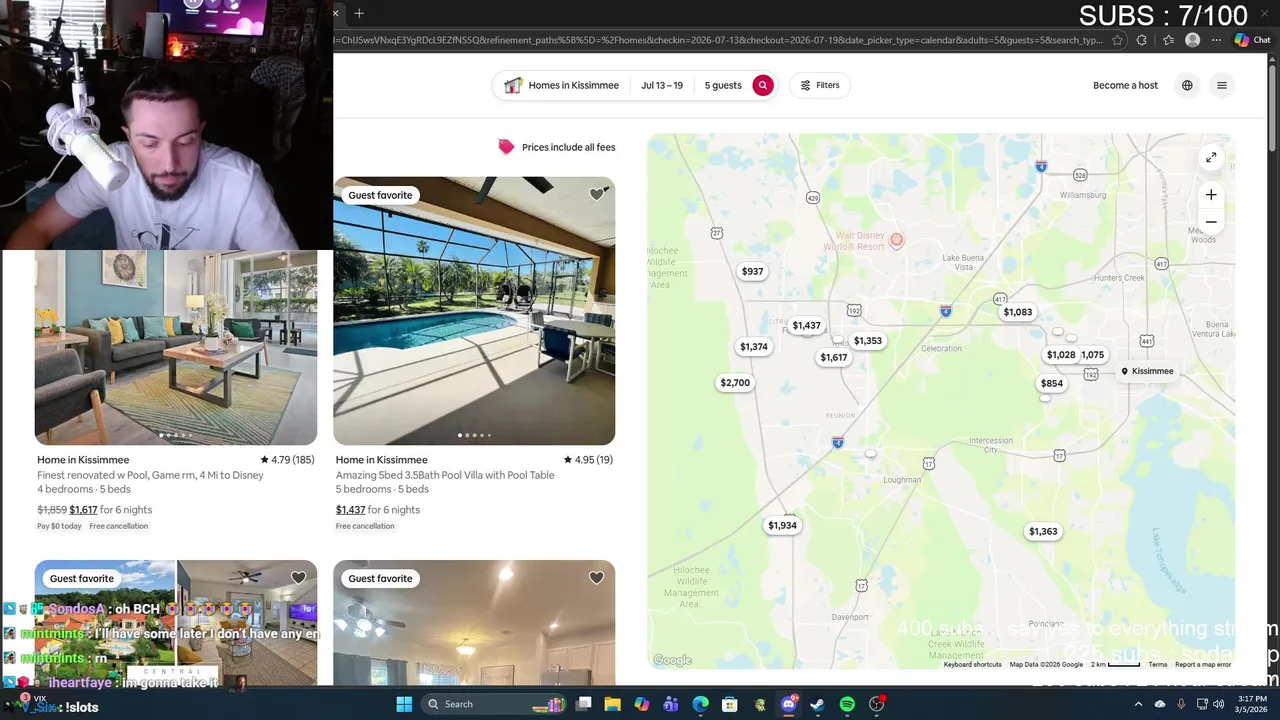Click the red Airbnb search magnifier button

(763, 85)
